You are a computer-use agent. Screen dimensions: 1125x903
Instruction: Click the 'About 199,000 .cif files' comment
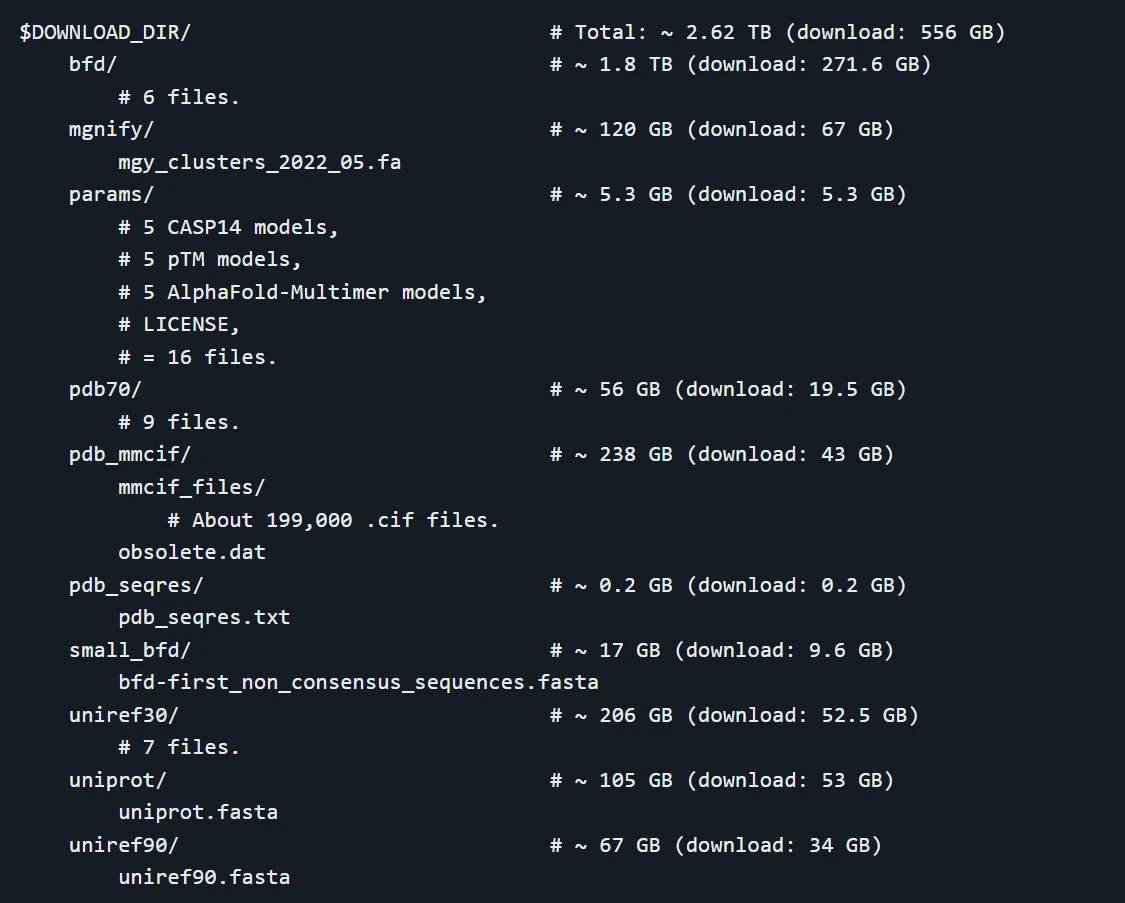click(x=333, y=520)
